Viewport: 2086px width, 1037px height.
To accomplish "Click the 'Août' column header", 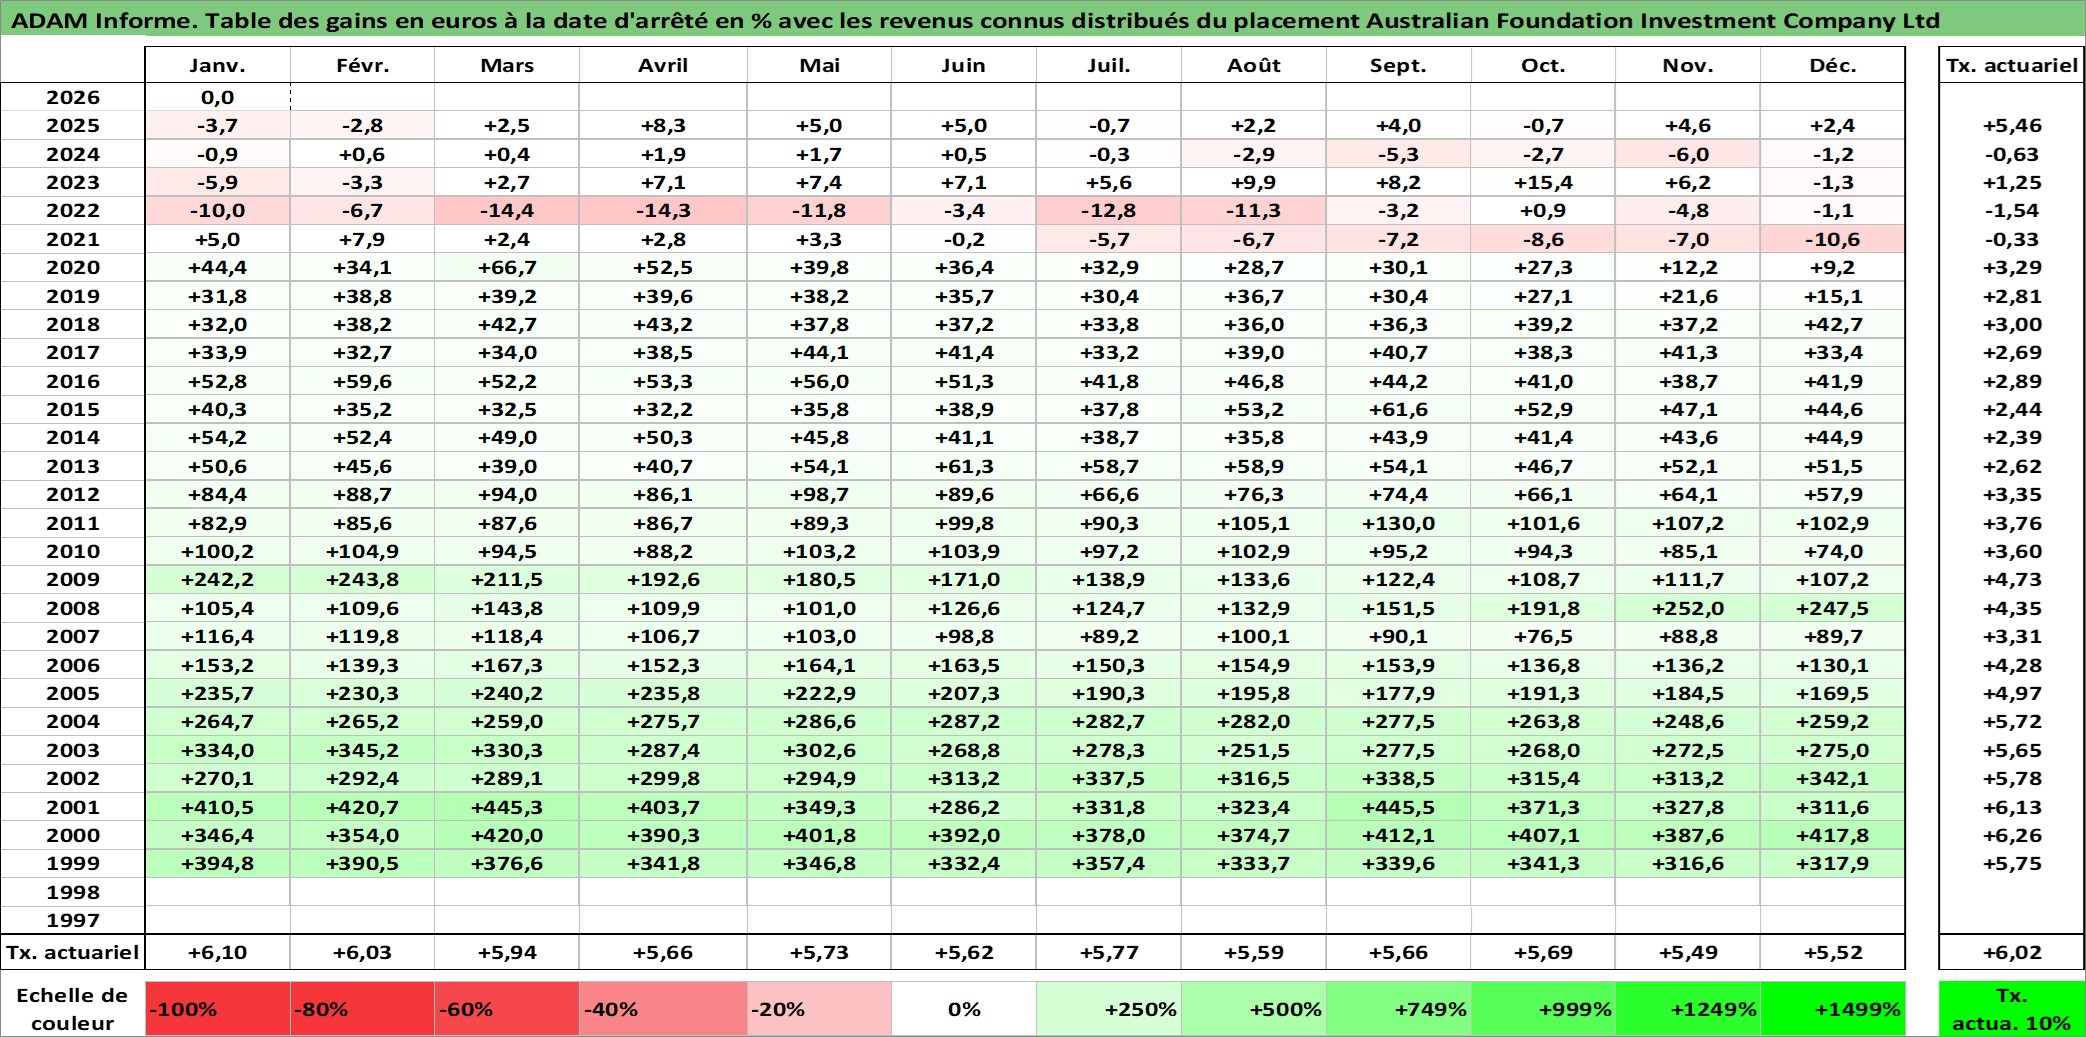I will point(1254,65).
